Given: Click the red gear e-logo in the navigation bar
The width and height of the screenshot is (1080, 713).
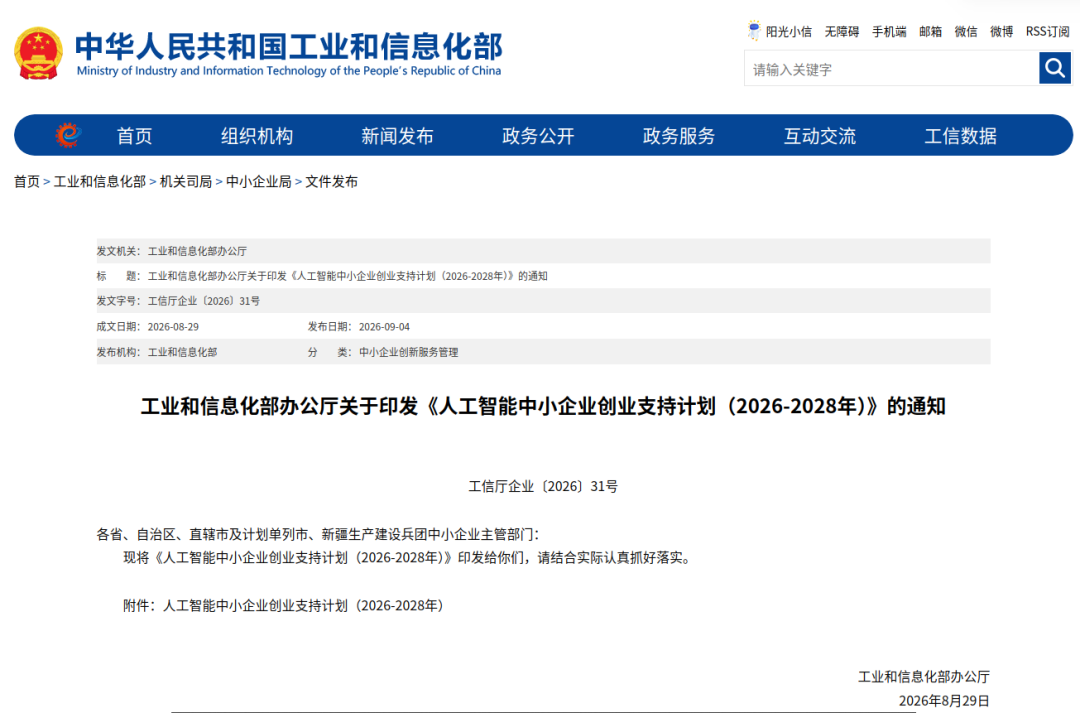Looking at the screenshot, I should click(68, 135).
